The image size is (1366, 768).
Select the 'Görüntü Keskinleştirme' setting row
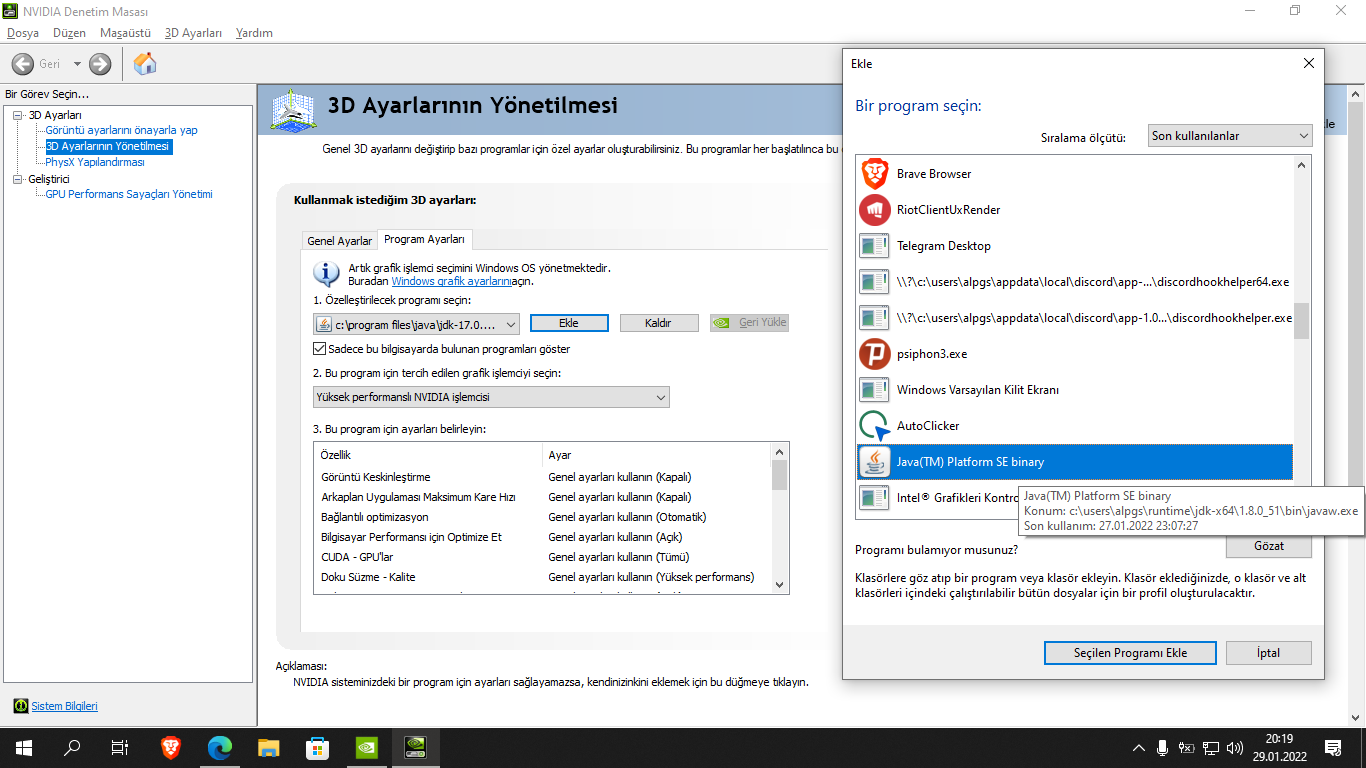click(x=542, y=477)
